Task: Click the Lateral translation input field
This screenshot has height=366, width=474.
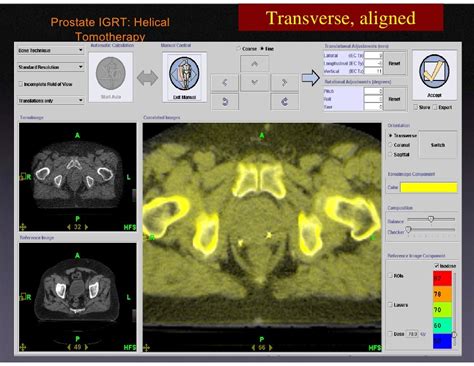Action: [x=373, y=55]
